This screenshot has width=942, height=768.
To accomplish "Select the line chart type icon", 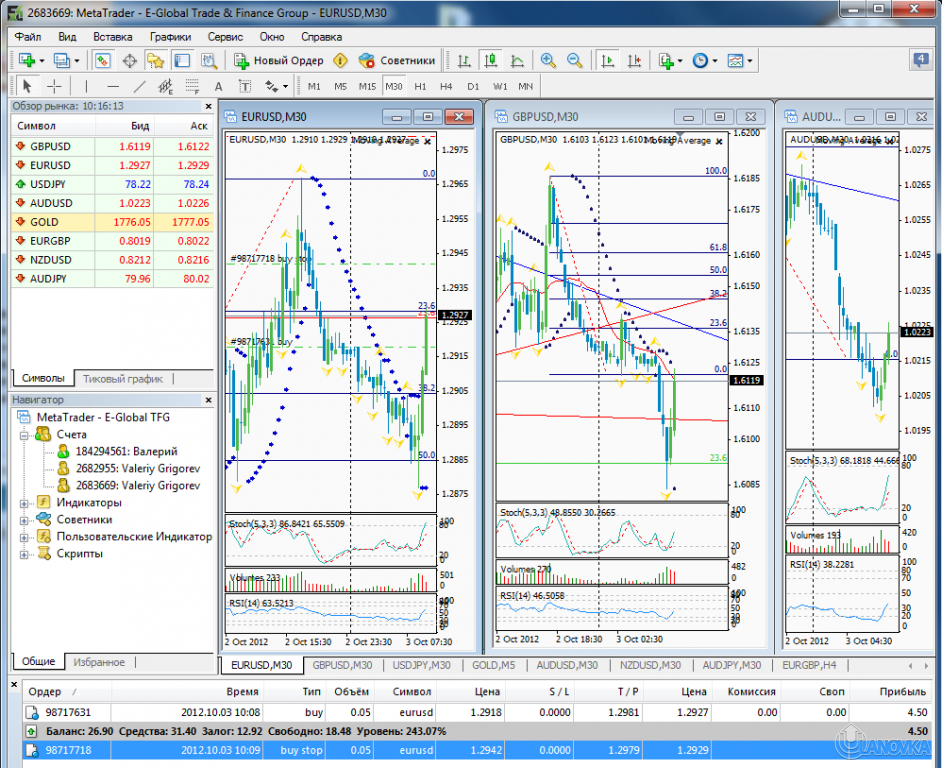I will [517, 58].
